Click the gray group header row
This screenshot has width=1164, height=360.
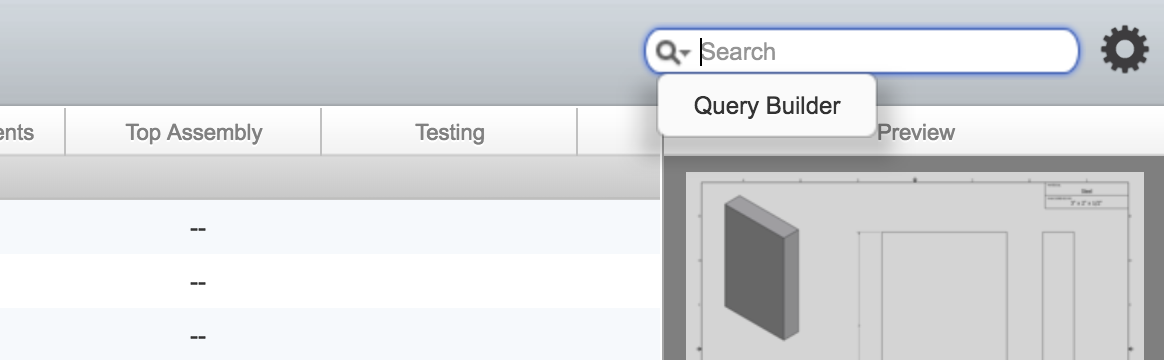click(330, 177)
